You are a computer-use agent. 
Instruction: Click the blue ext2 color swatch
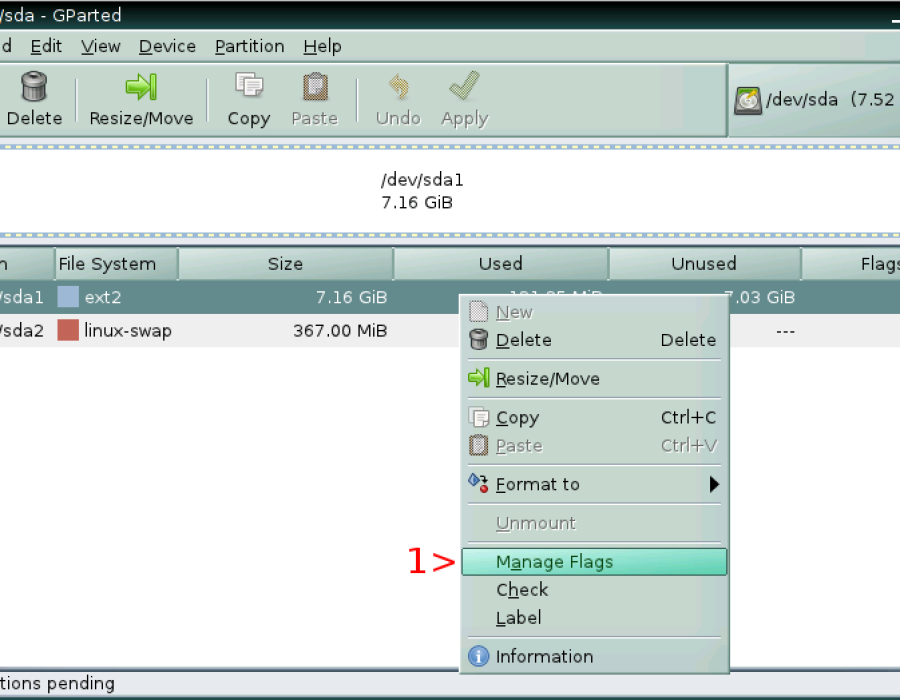[68, 297]
